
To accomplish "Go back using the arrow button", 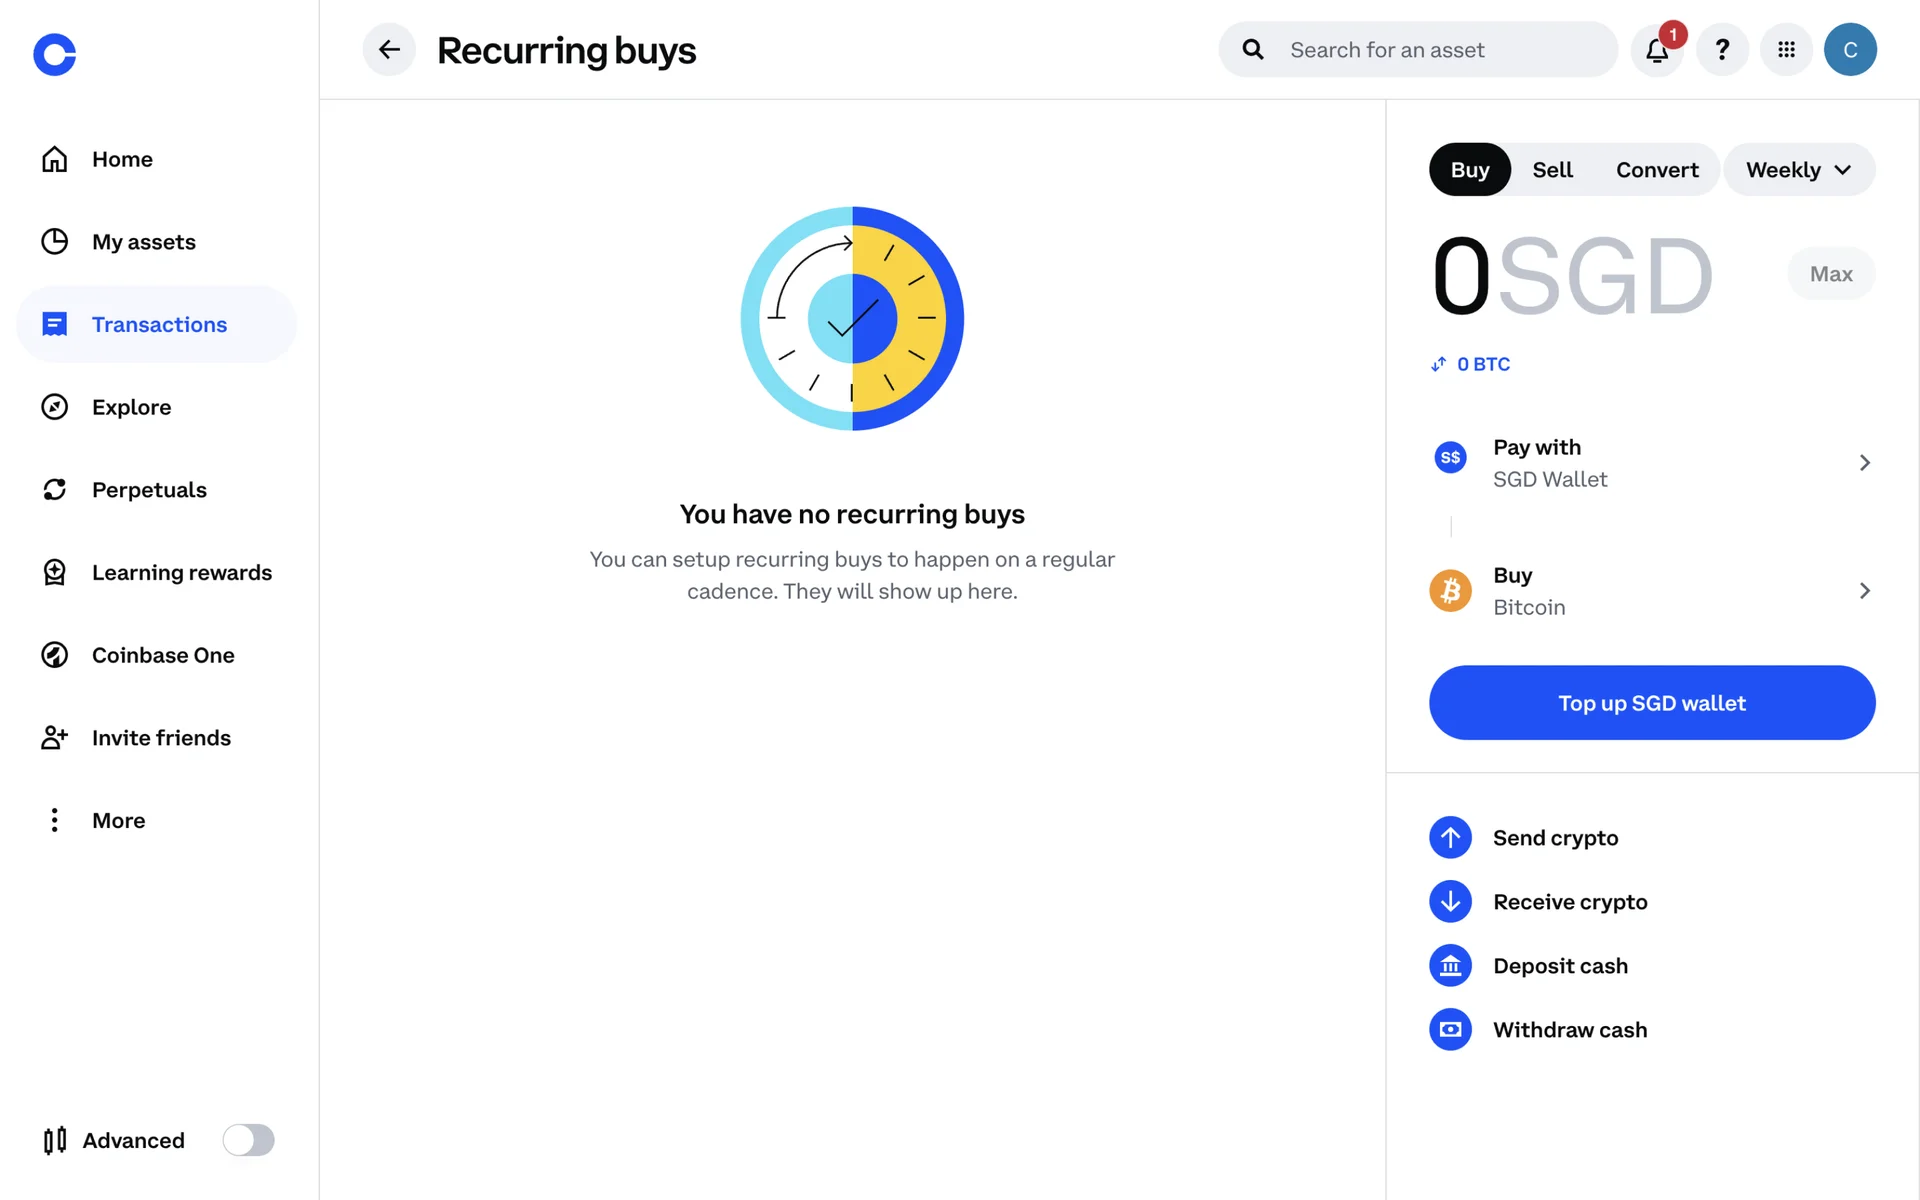I will [x=389, y=49].
